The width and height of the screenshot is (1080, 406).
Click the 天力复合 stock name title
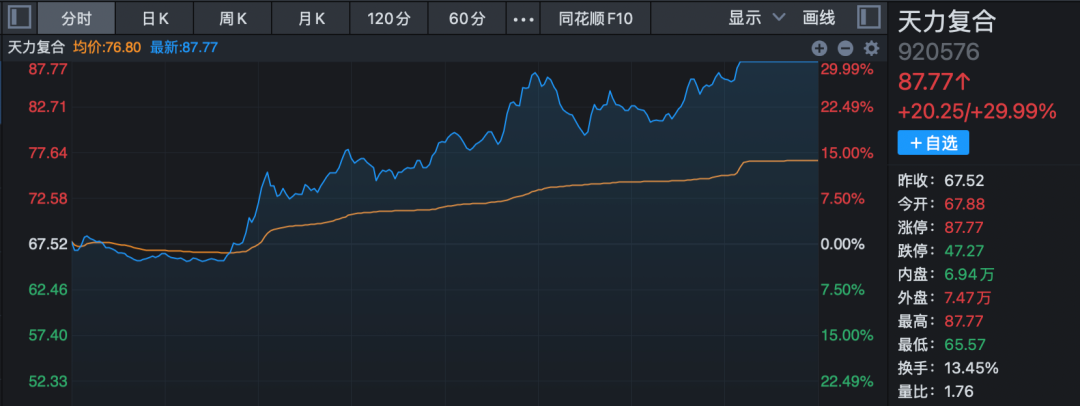946,20
